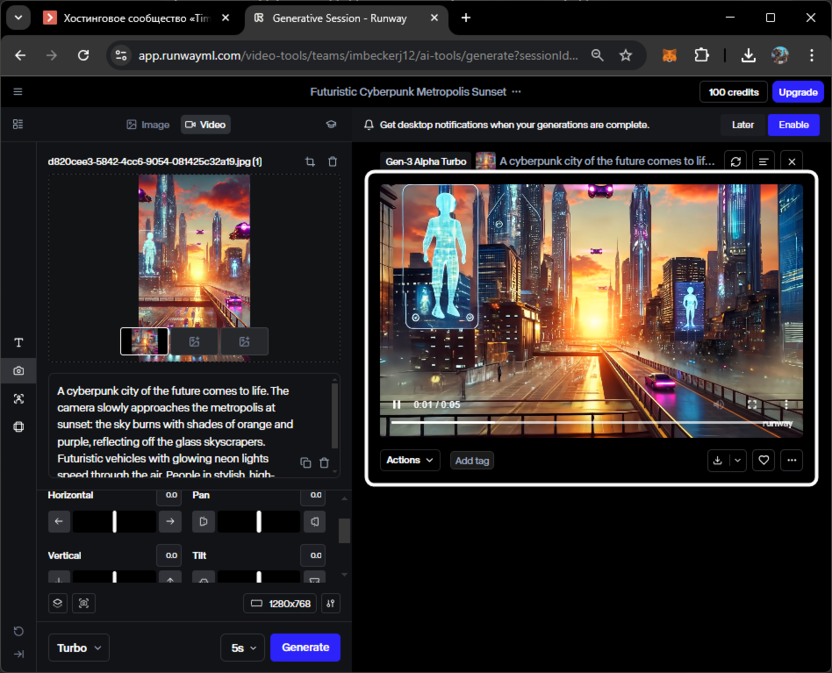Switch to the Image tab
The width and height of the screenshot is (832, 673).
click(x=148, y=125)
